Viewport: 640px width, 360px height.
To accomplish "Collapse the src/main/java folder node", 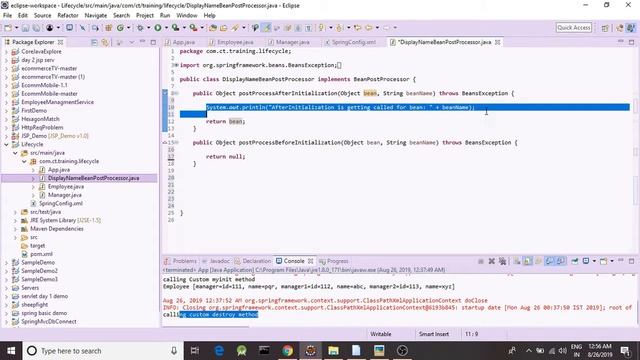I will (x=15, y=153).
